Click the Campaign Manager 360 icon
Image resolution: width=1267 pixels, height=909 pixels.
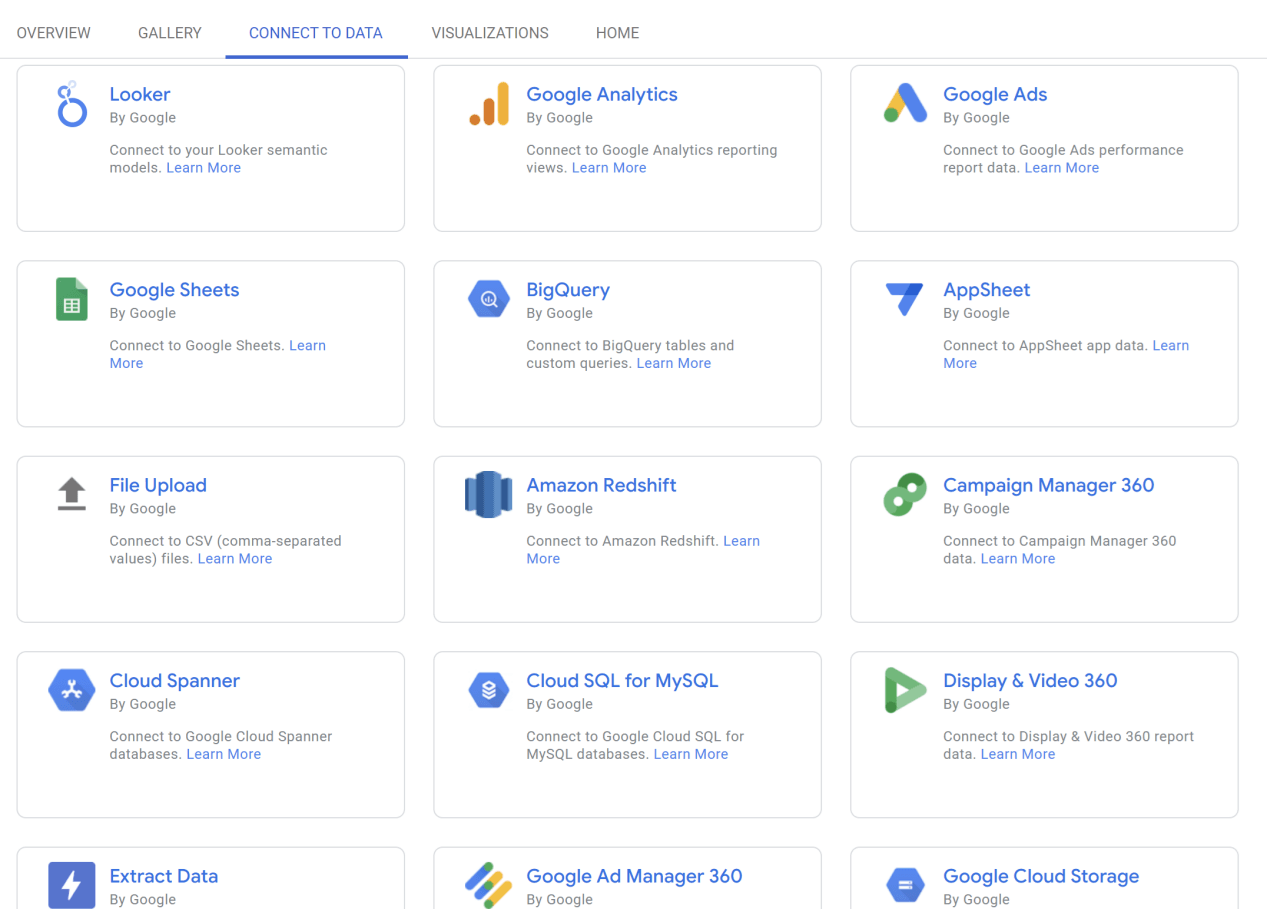click(905, 495)
